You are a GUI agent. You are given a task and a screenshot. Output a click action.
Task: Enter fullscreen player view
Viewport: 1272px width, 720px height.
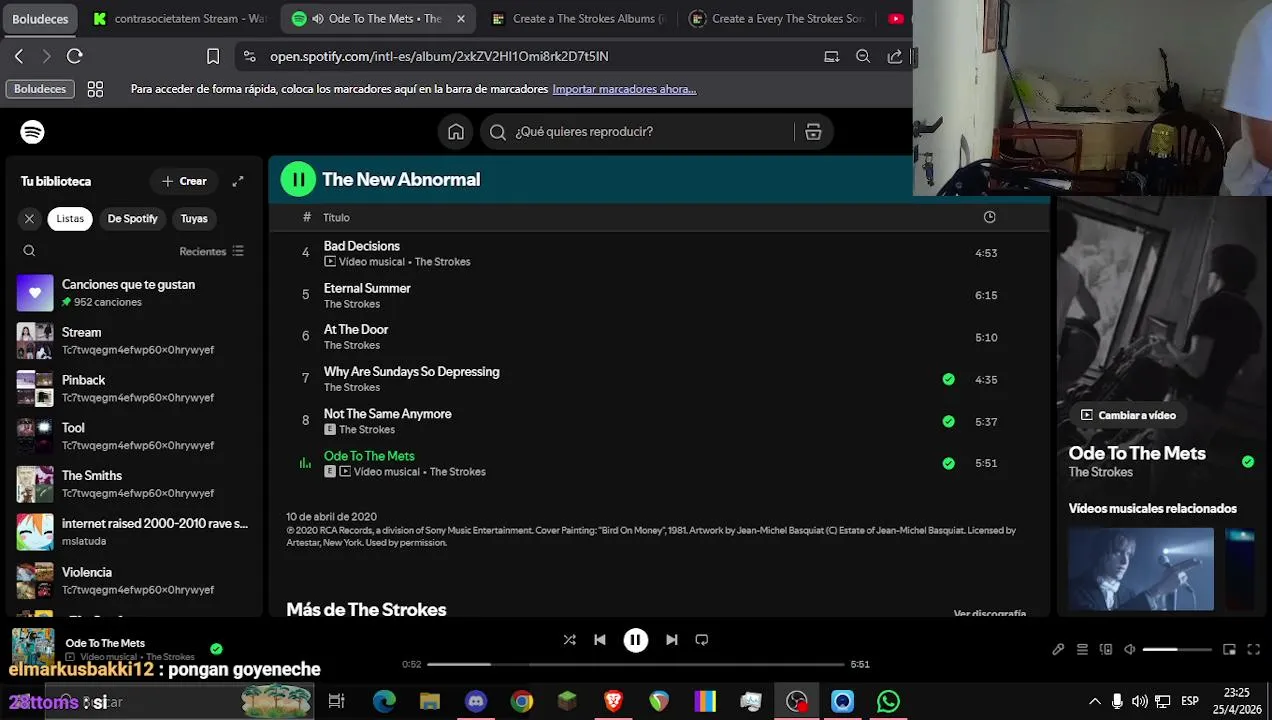coord(1253,649)
